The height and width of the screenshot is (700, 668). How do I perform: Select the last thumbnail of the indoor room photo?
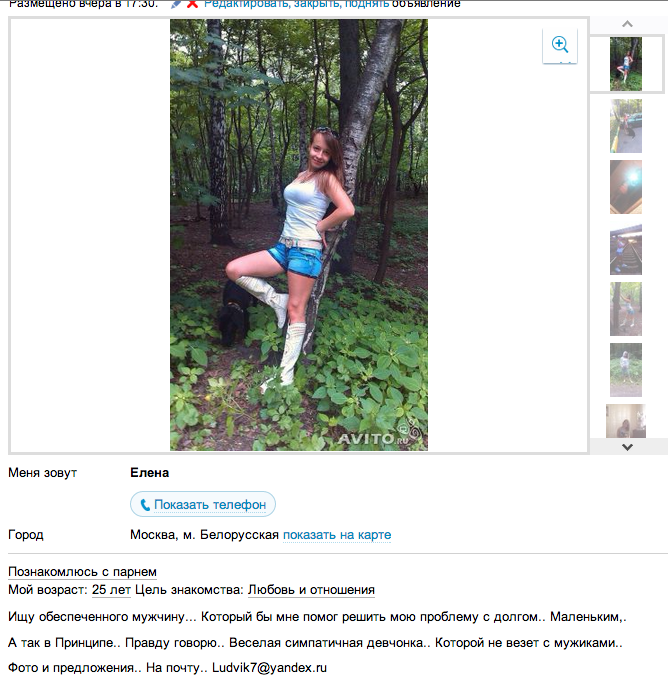[626, 421]
